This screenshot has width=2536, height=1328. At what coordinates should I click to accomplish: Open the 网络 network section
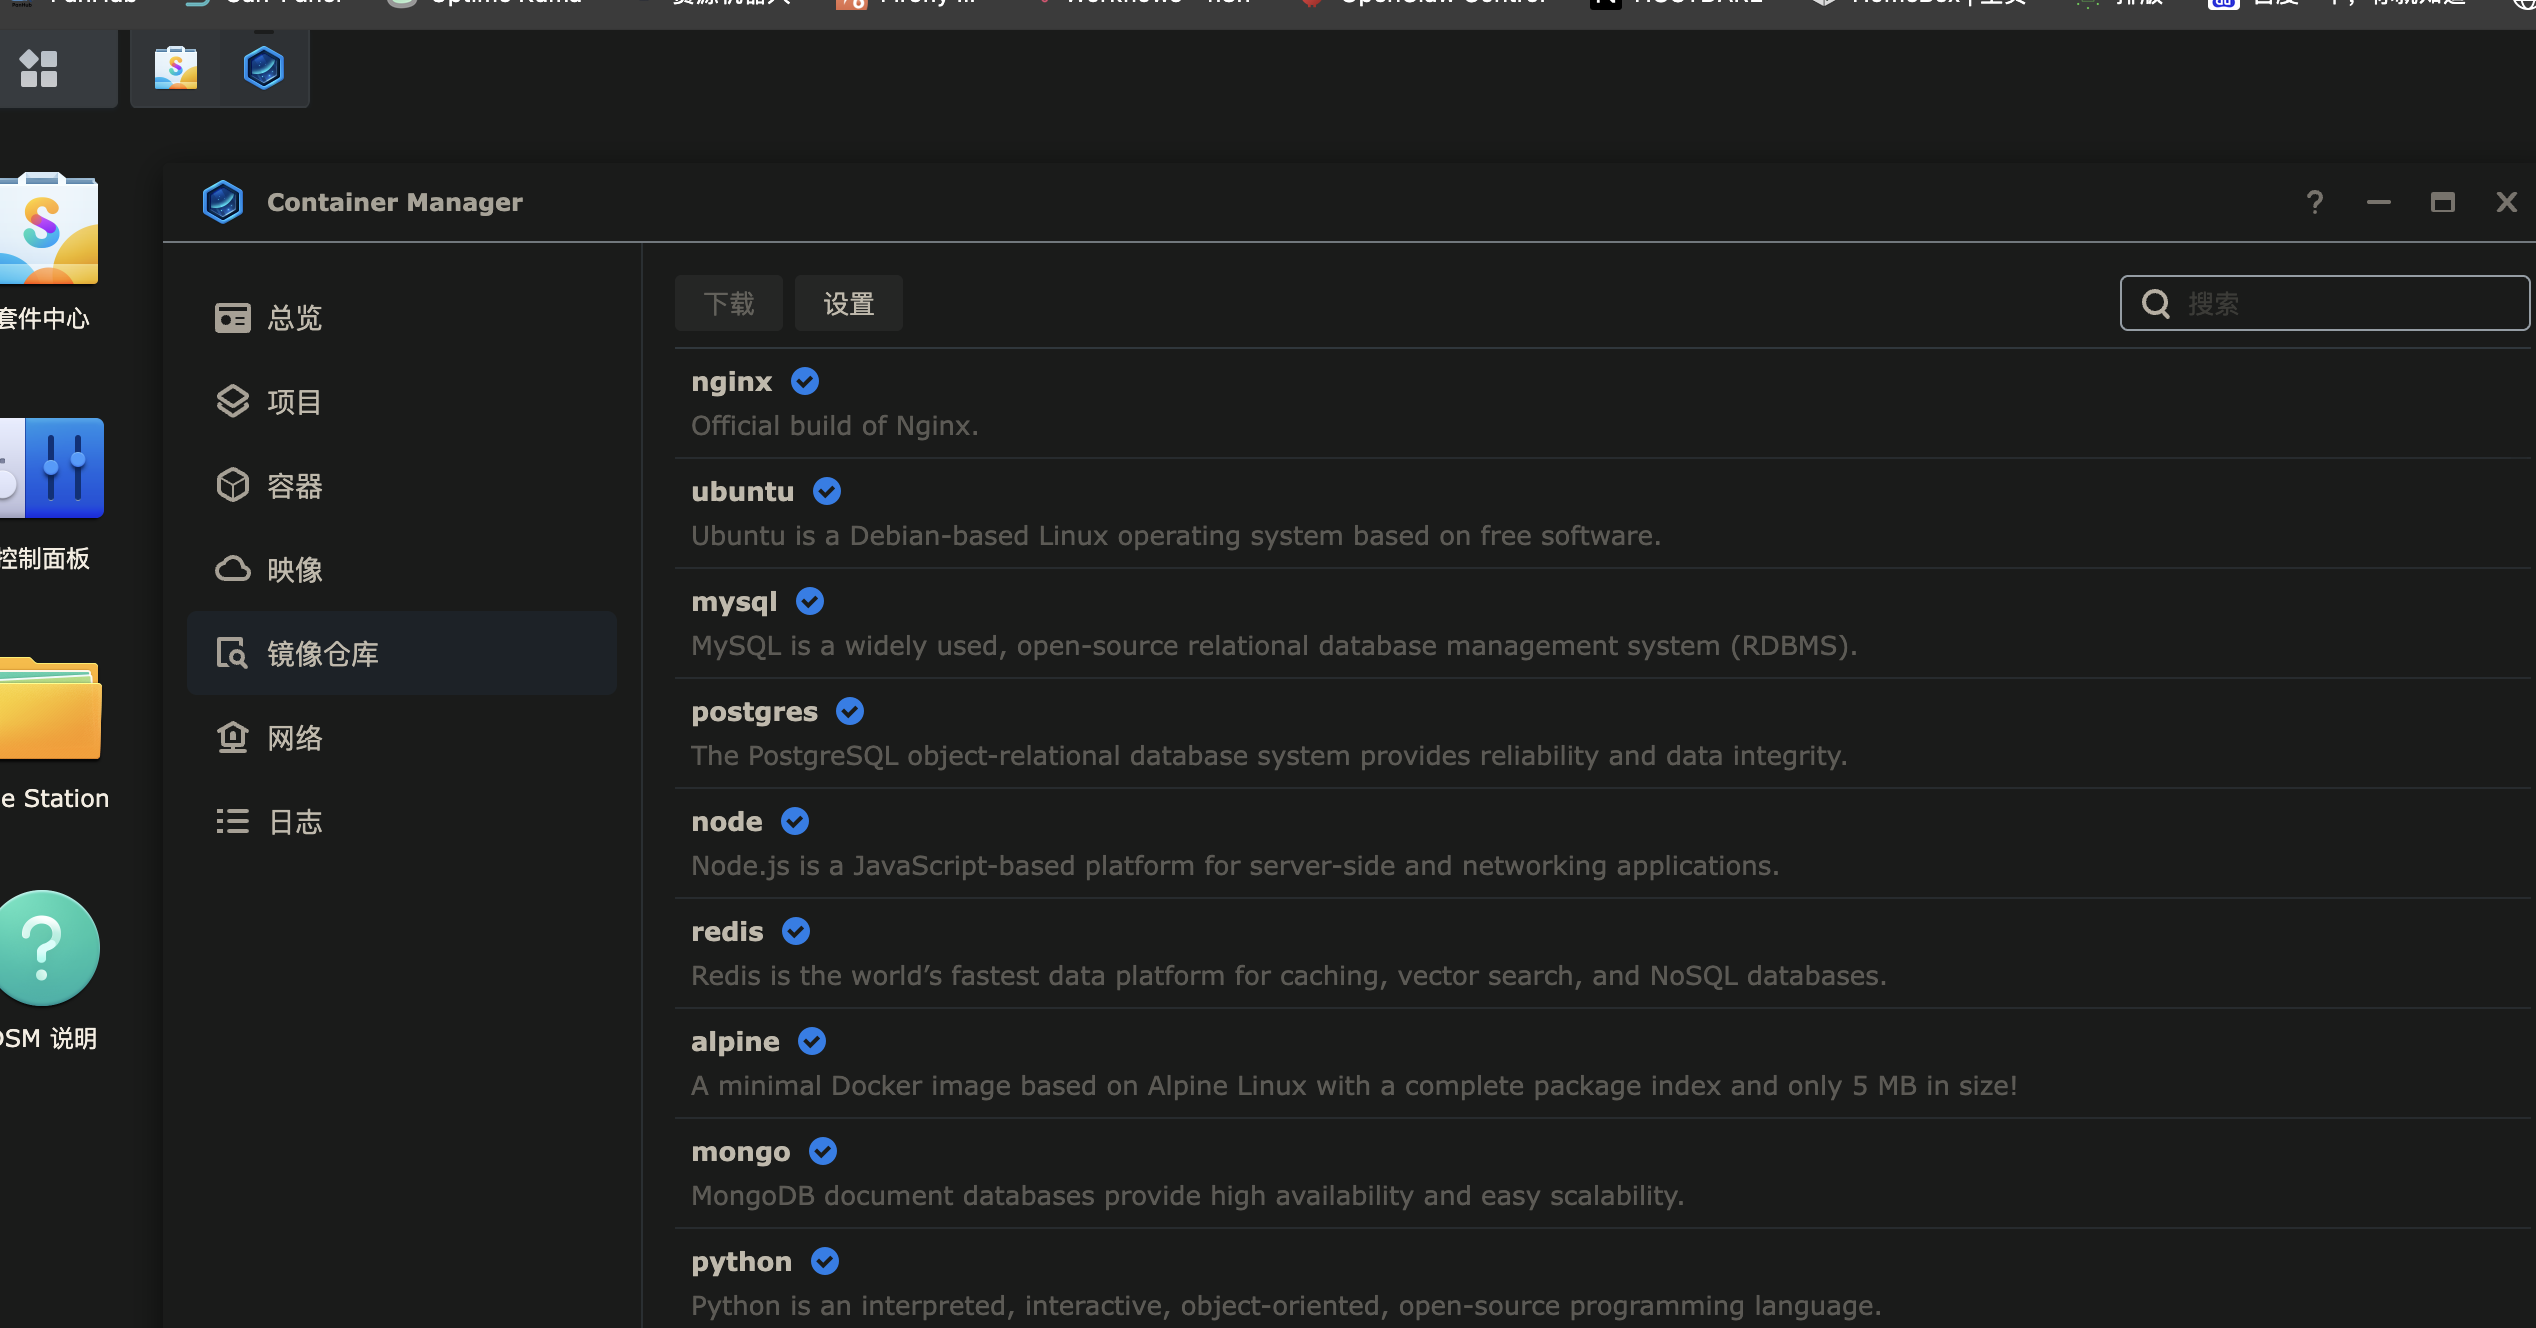[295, 738]
